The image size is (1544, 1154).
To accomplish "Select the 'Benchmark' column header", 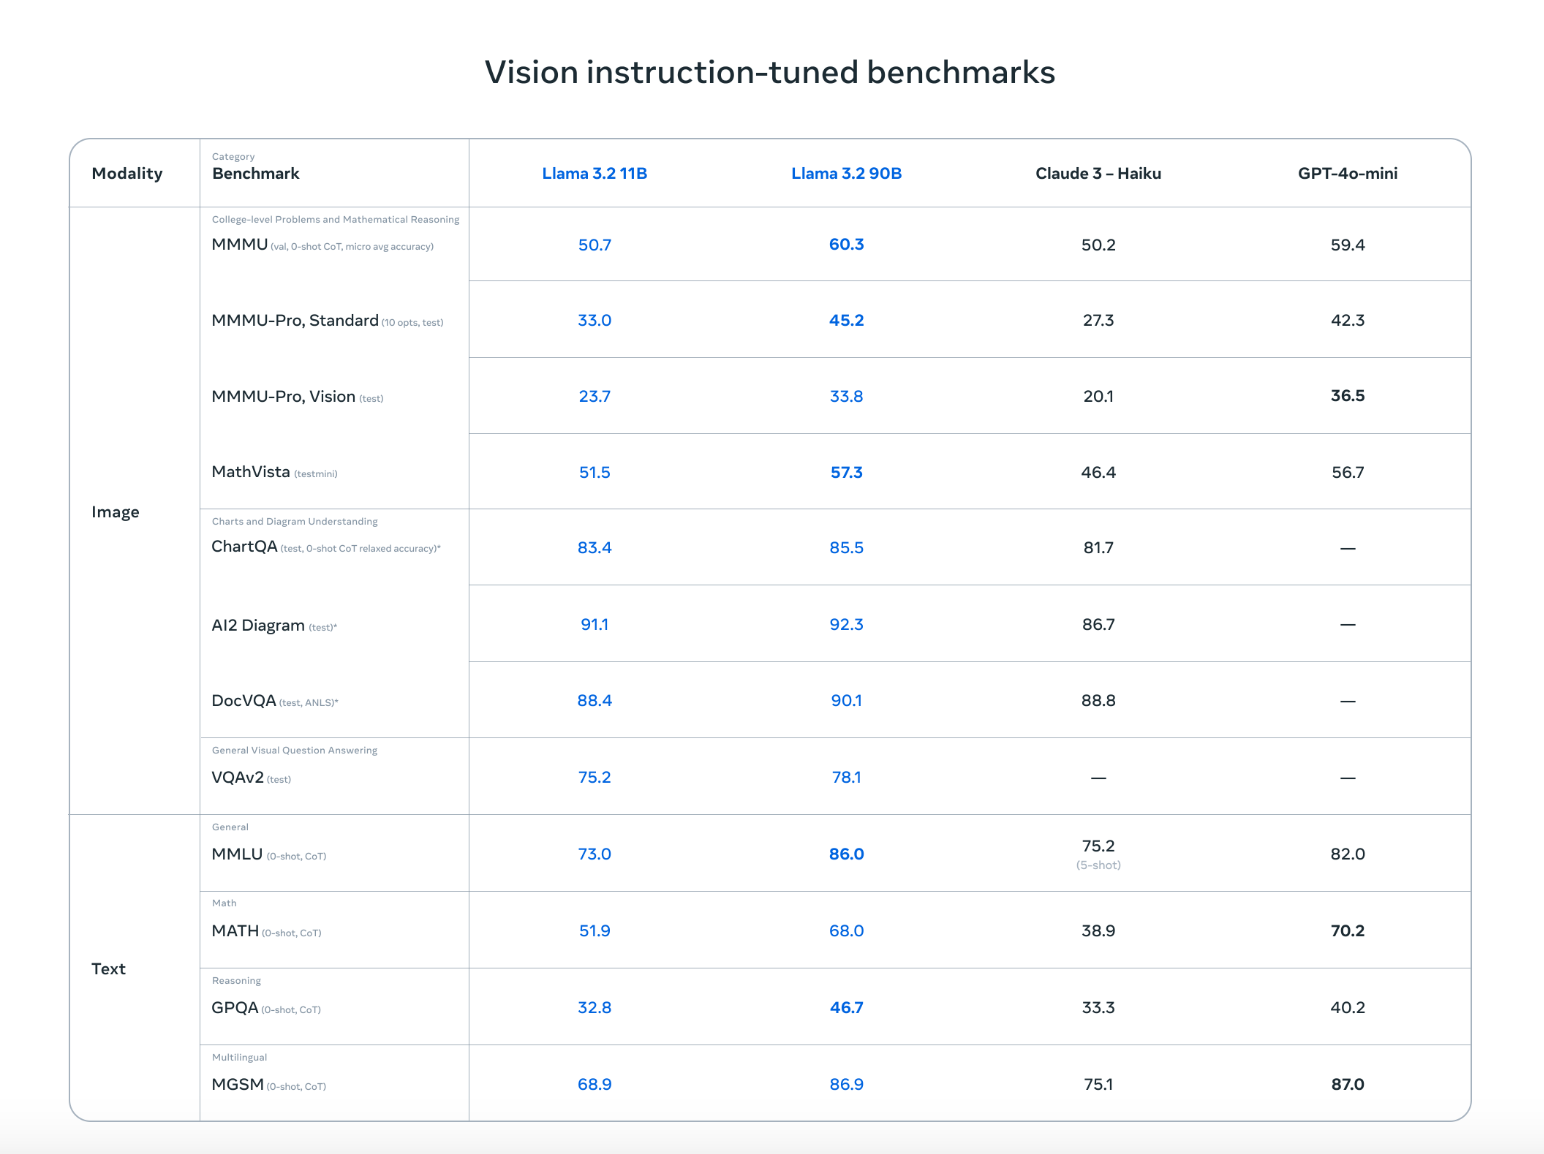I will [256, 173].
